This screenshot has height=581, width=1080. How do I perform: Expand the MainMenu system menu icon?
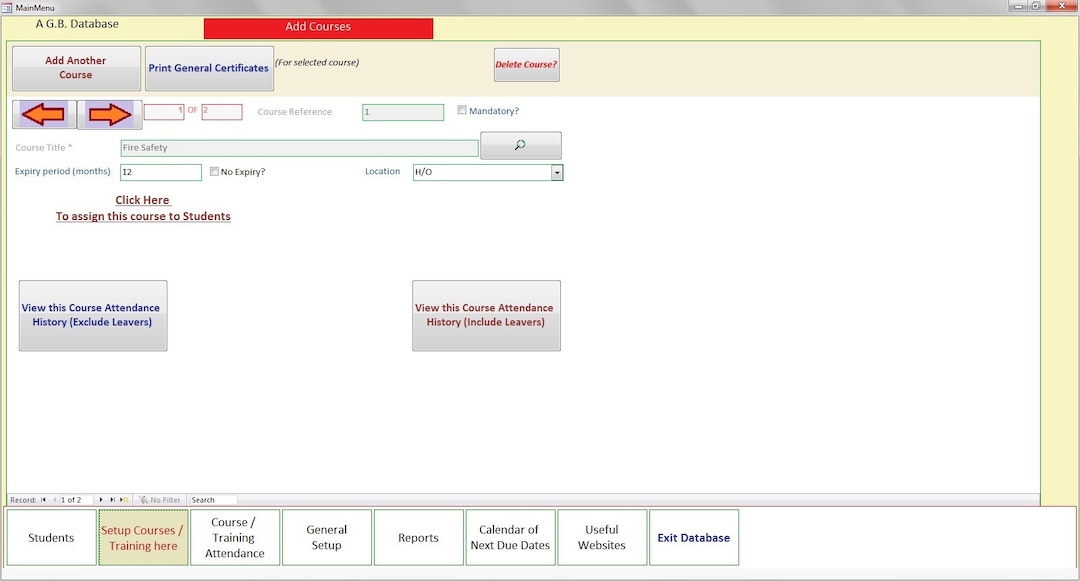pyautogui.click(x=7, y=6)
